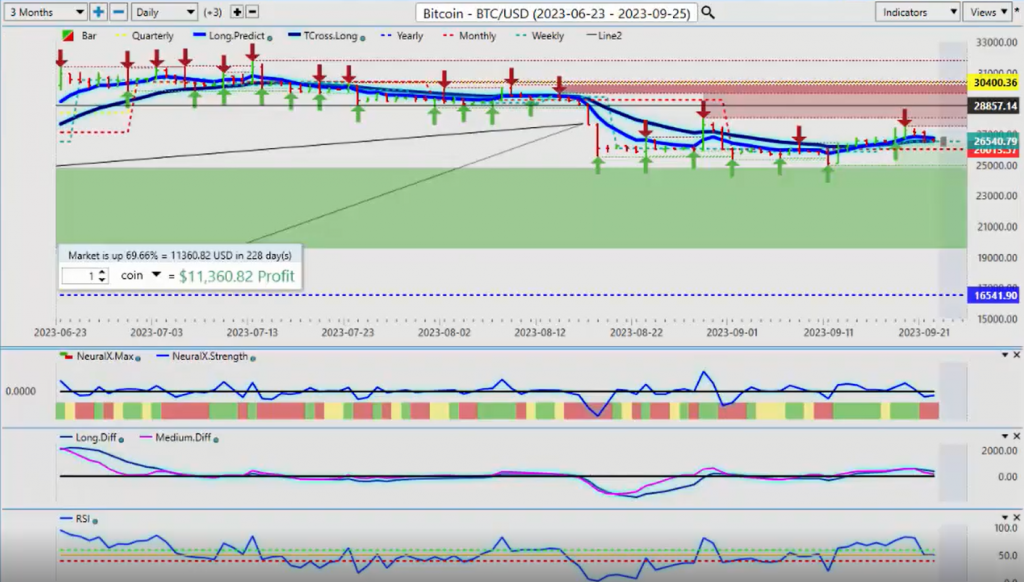Click the settings dot next to RSI
Viewport: 1024px width, 582px height.
pos(95,521)
